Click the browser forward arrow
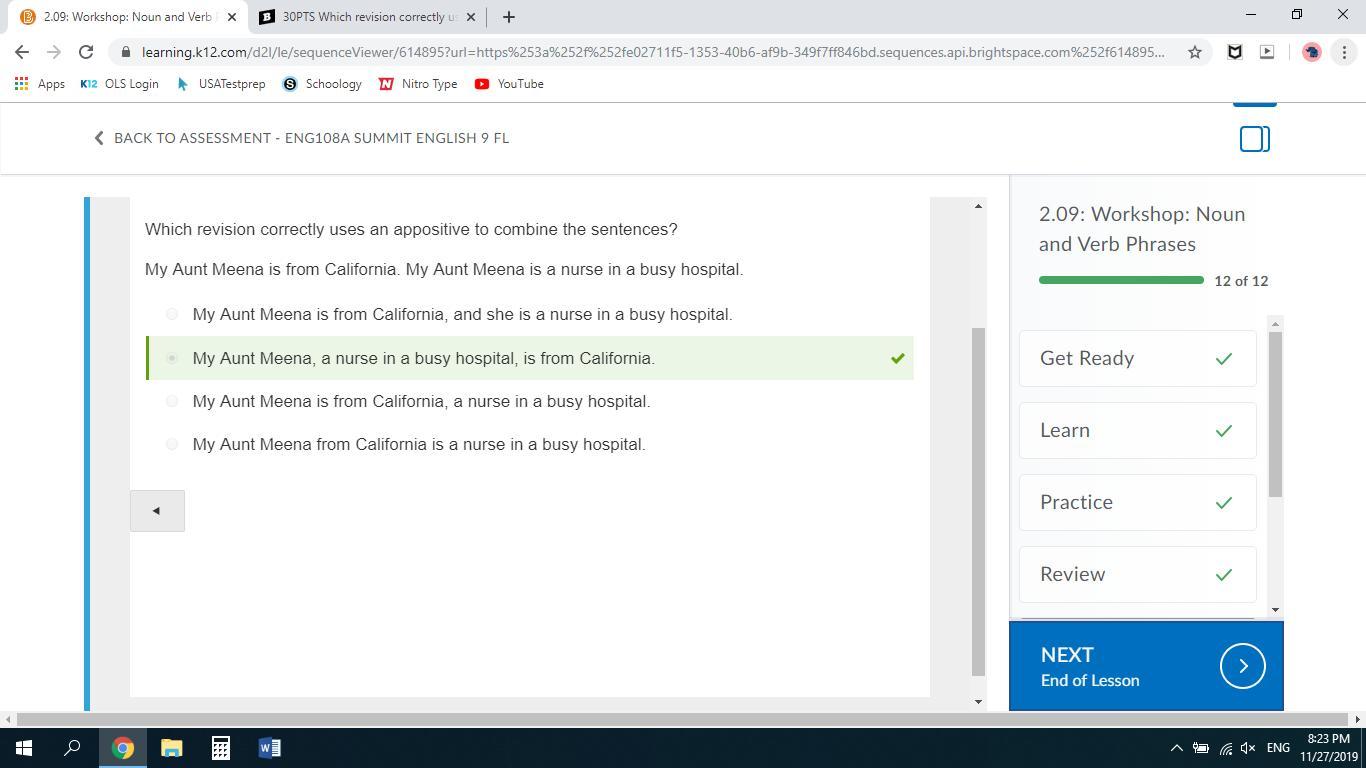Screen dimensions: 1366x768 tap(54, 52)
